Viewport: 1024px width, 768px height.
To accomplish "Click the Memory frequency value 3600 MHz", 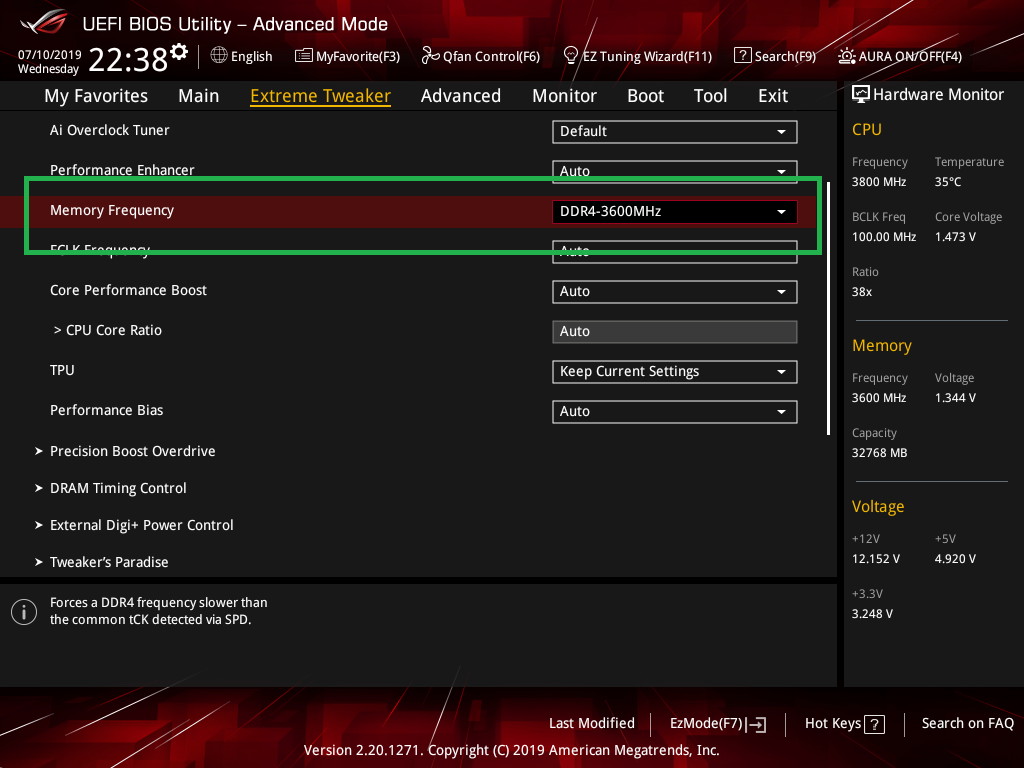I will pos(879,398).
